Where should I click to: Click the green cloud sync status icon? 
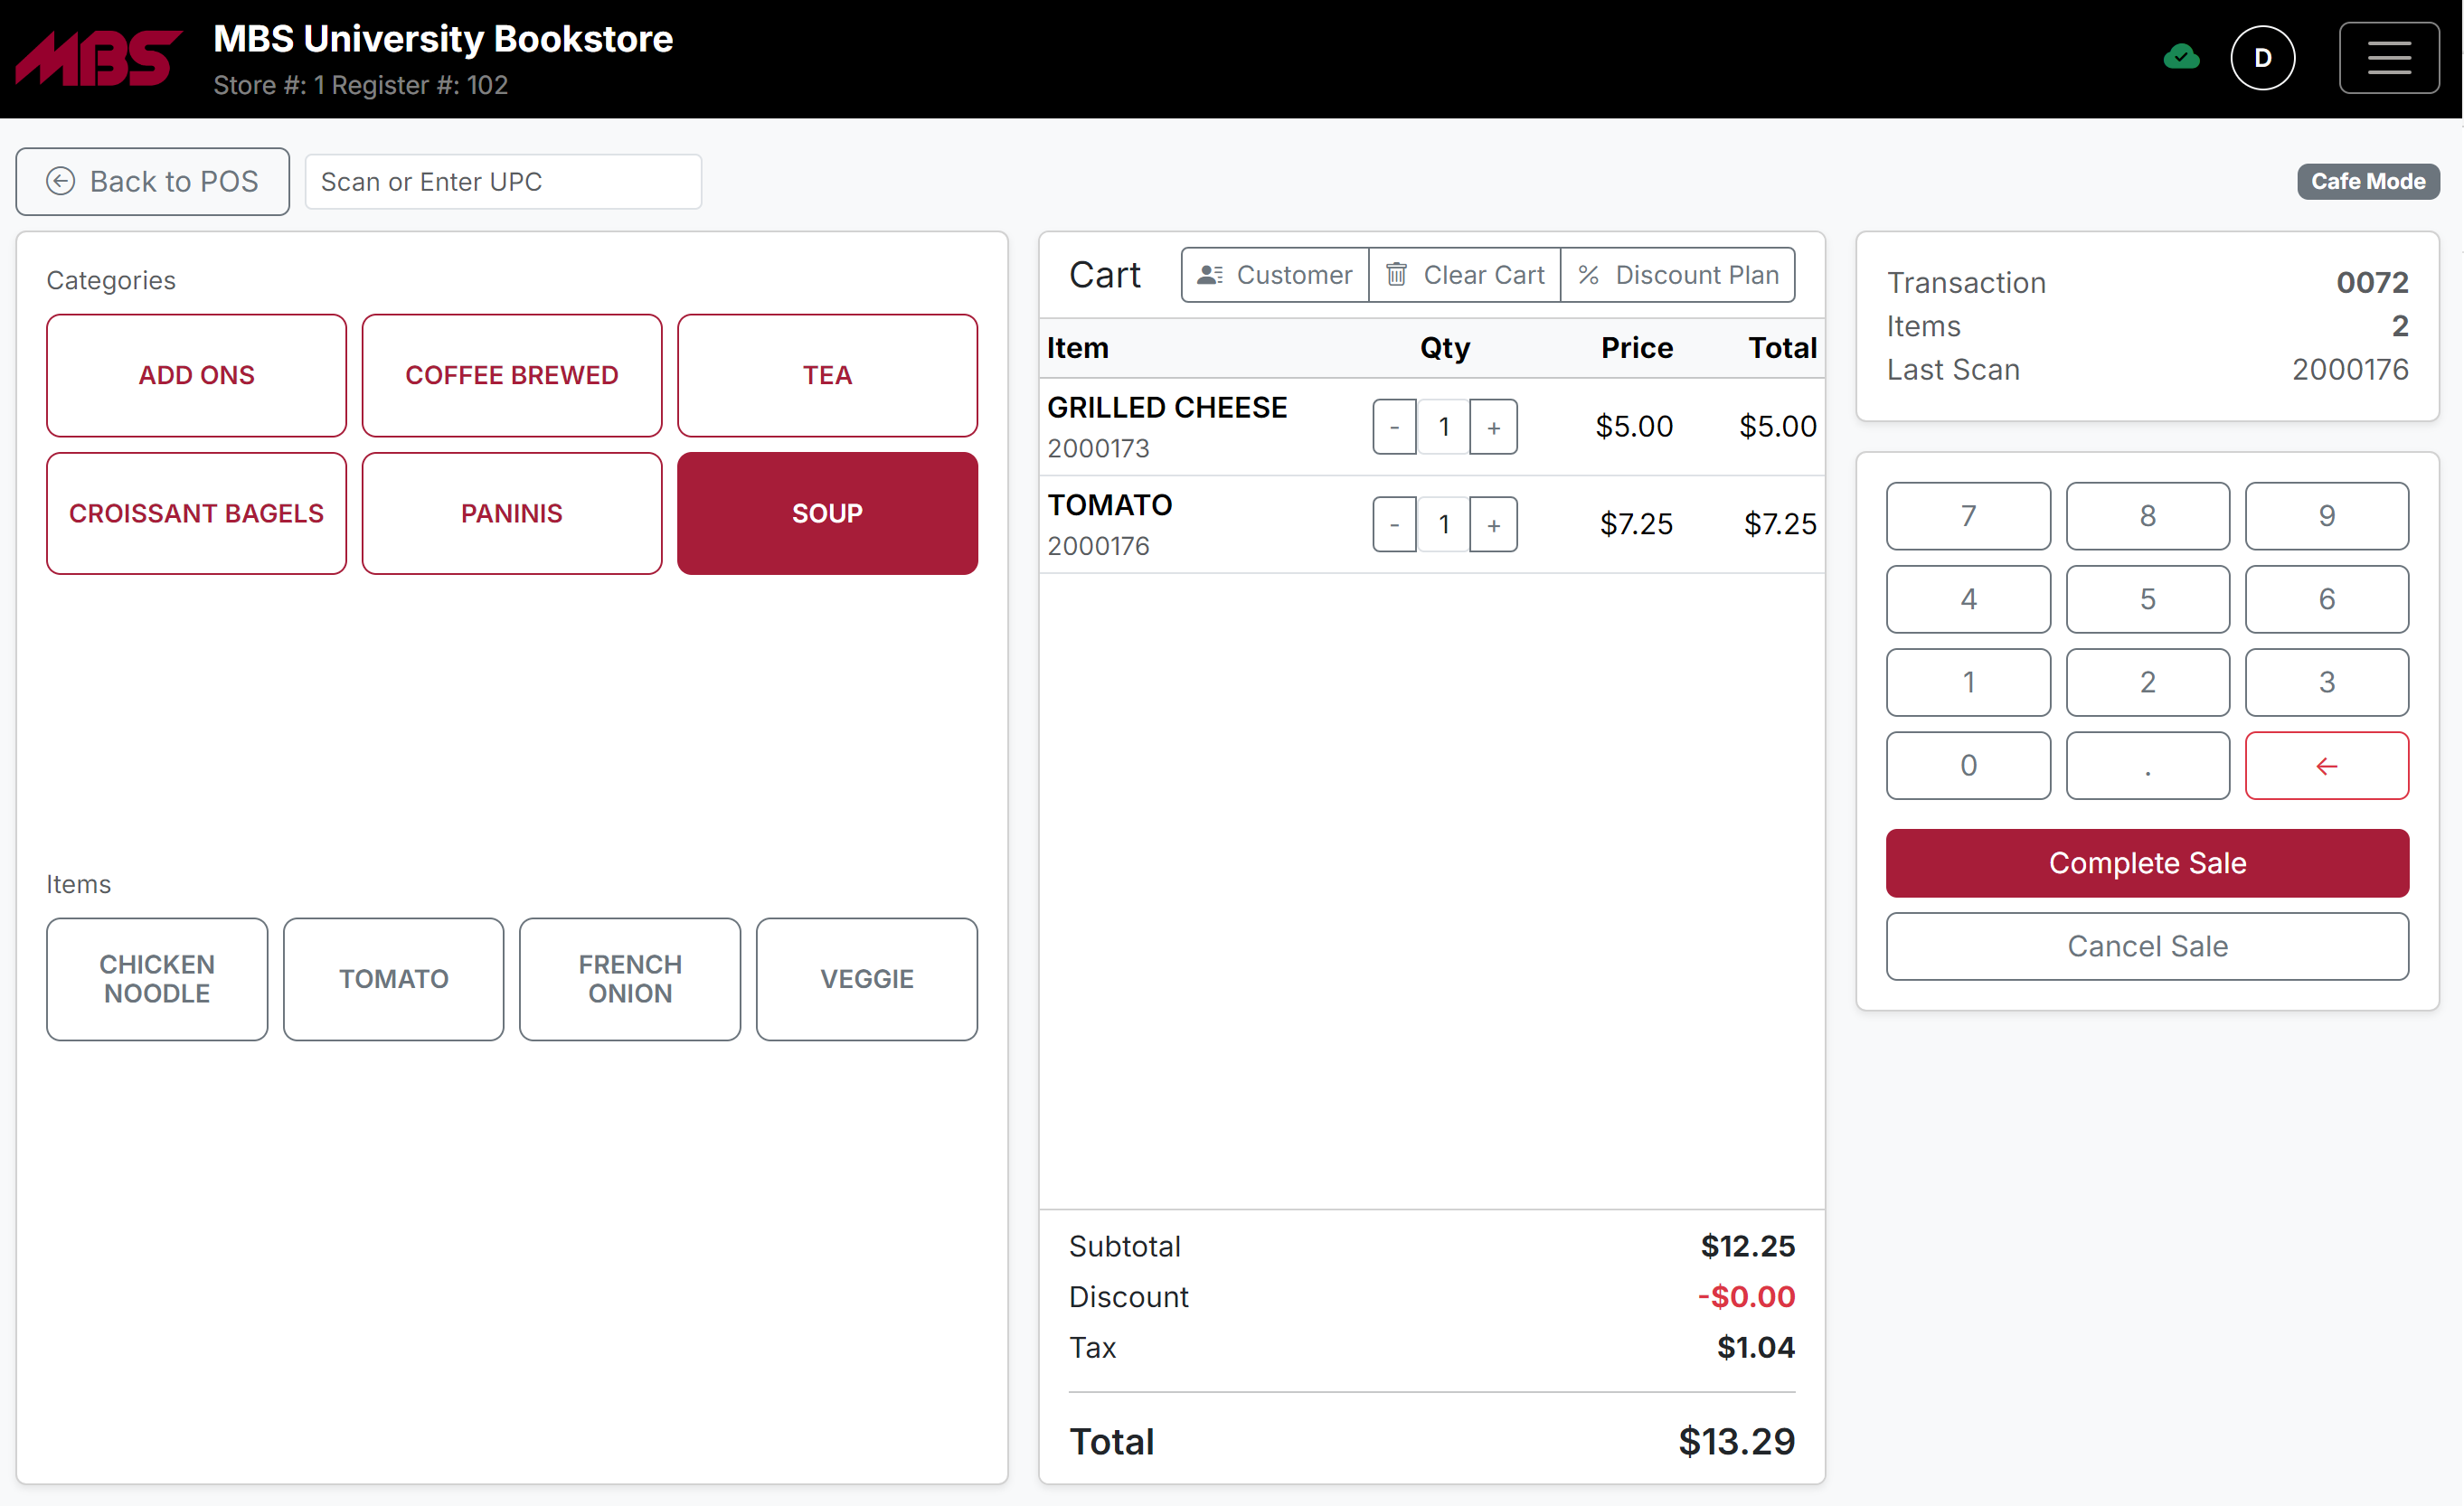[x=2181, y=58]
